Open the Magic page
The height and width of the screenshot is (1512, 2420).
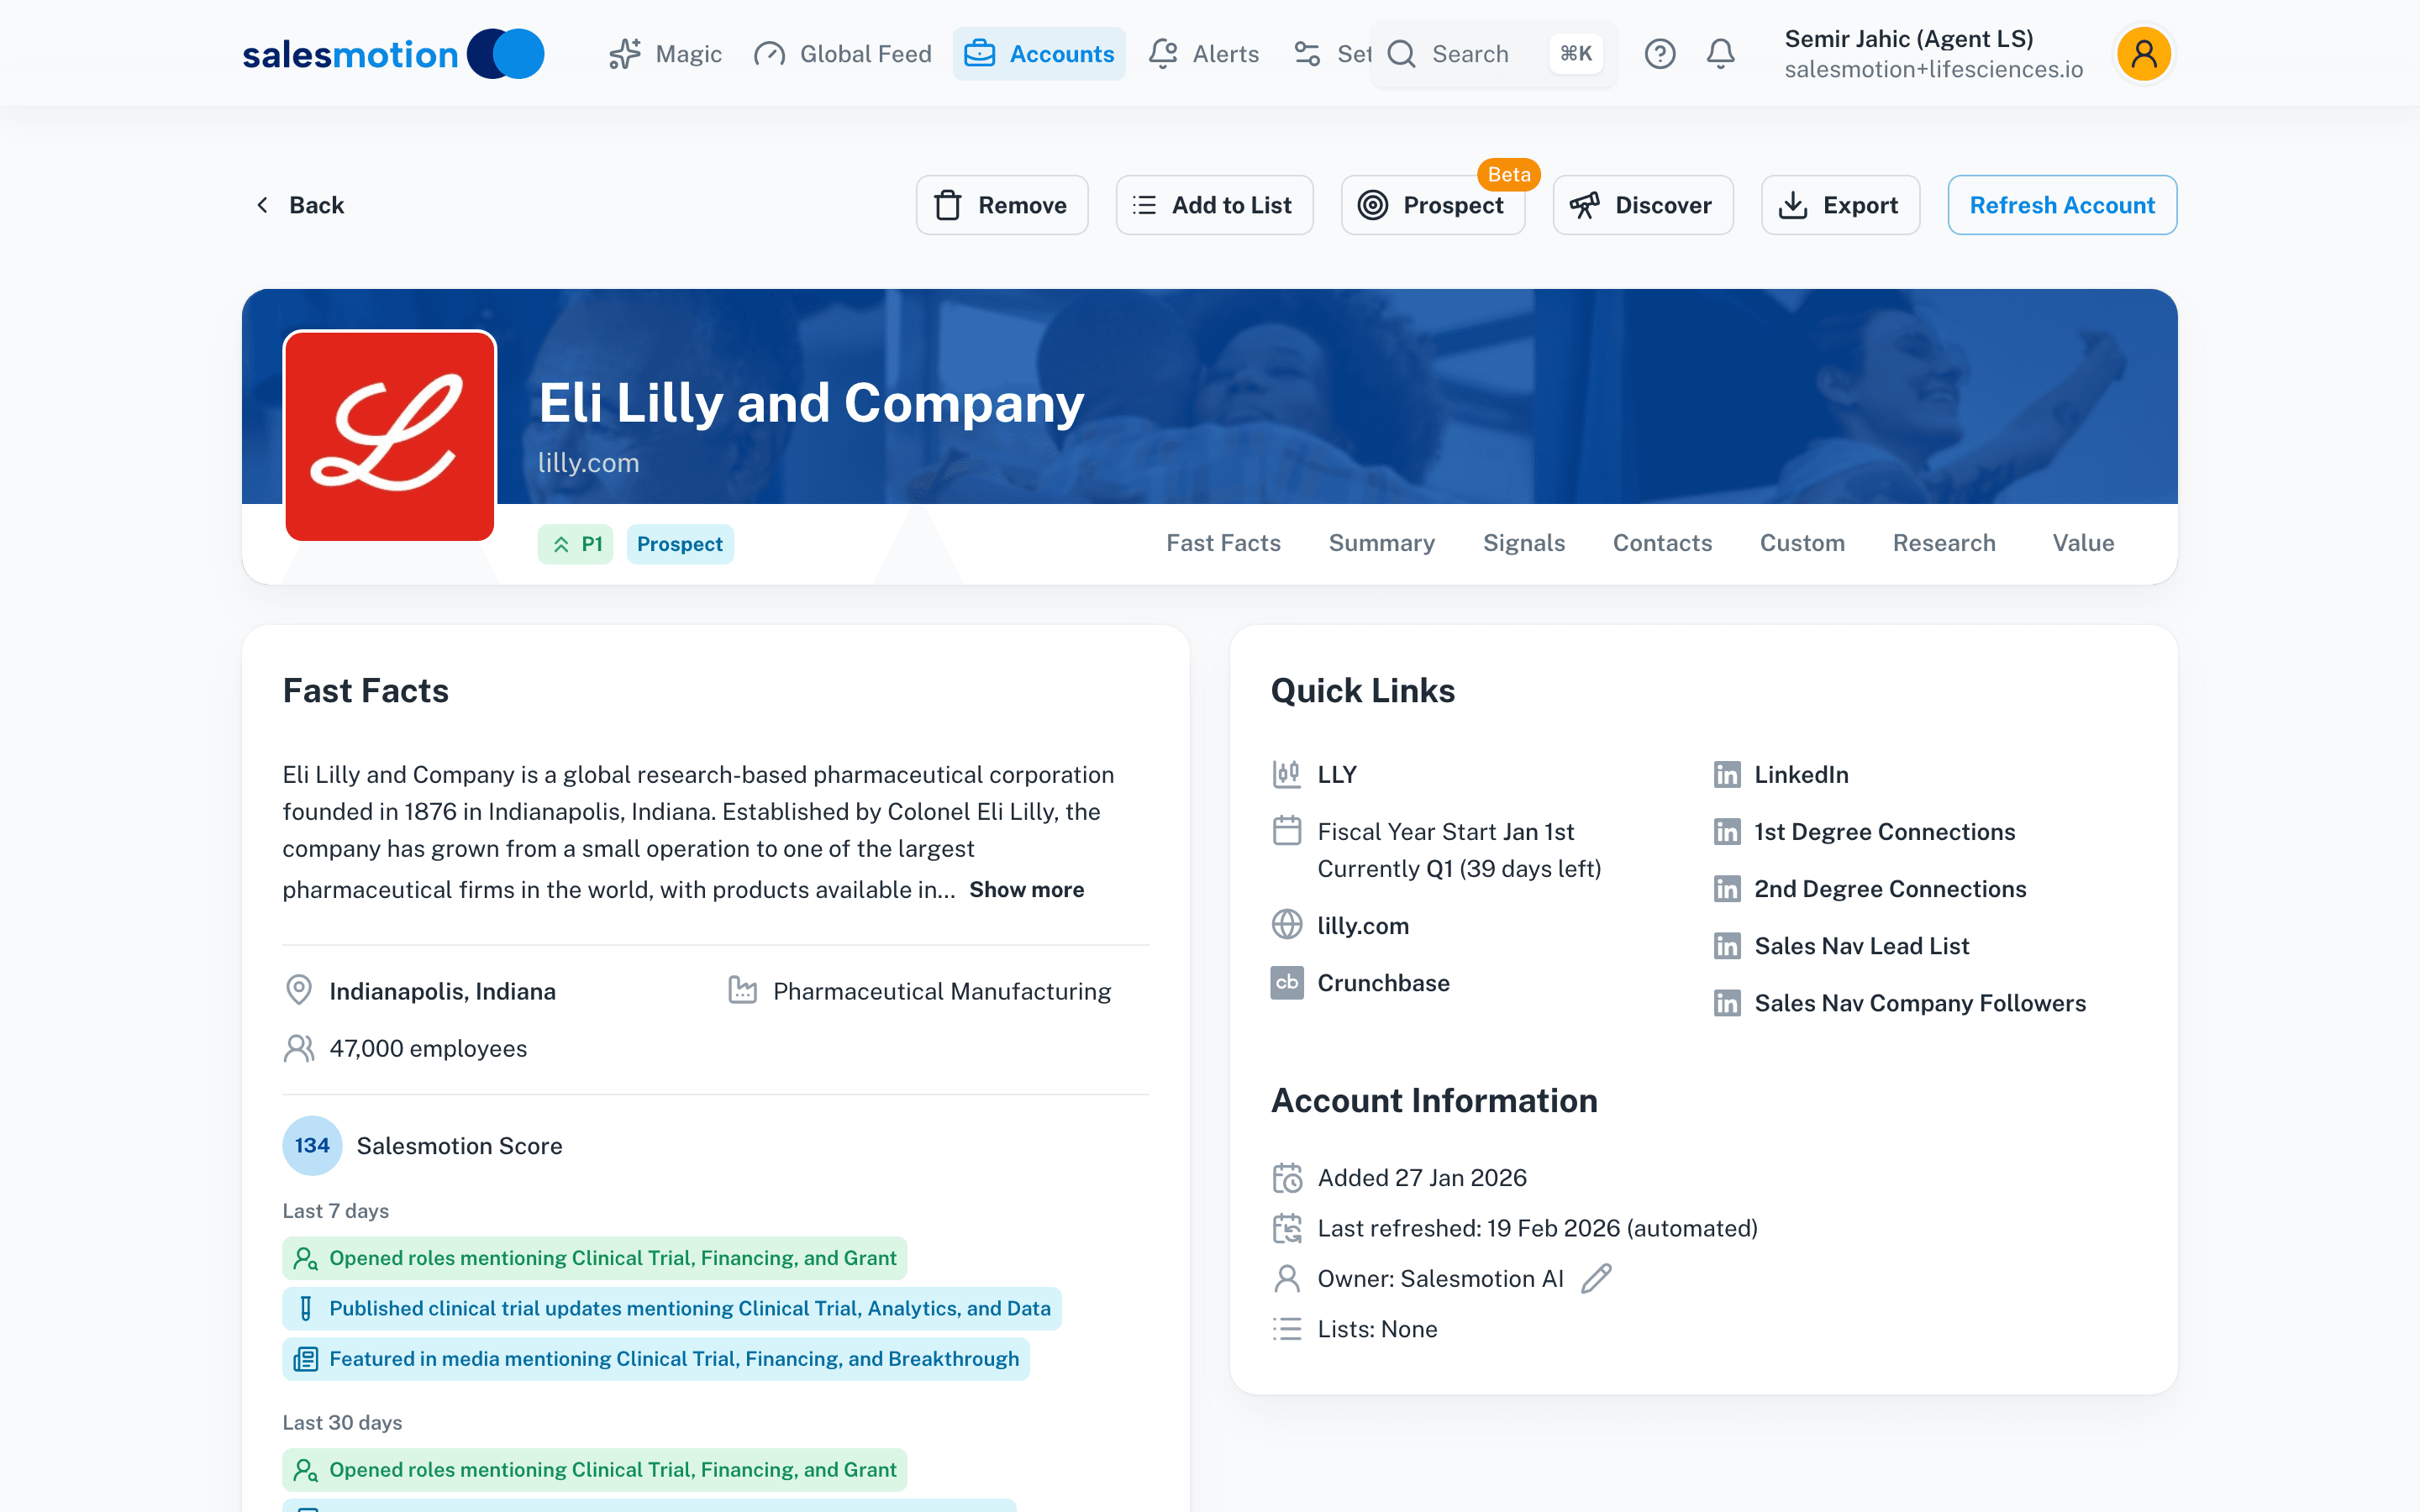[665, 54]
